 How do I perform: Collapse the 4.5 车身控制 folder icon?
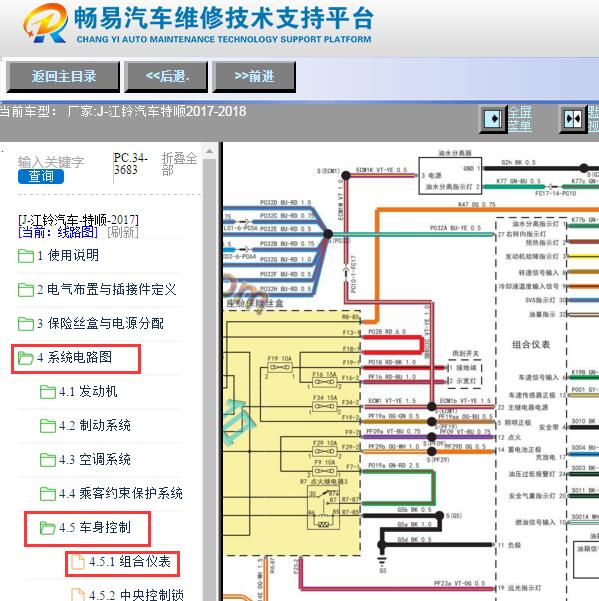coord(48,528)
